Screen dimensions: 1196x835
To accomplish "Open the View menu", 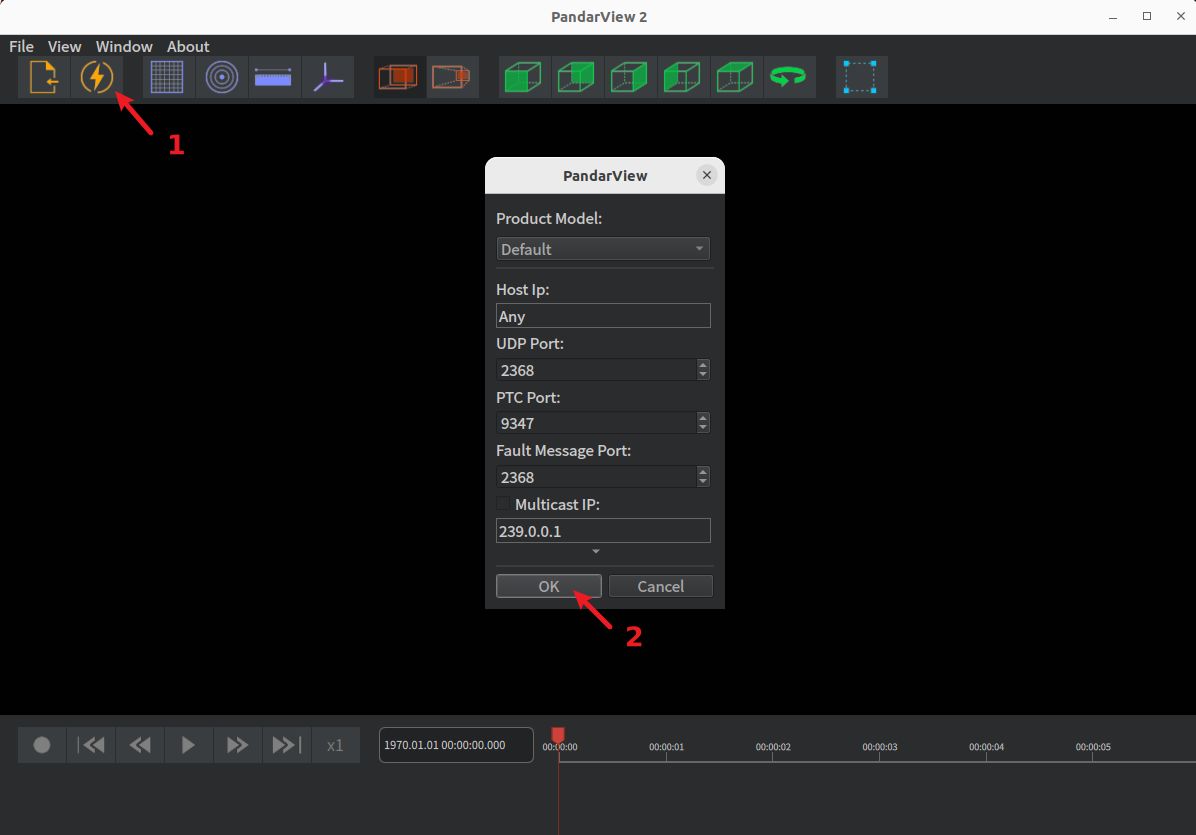I will [64, 47].
